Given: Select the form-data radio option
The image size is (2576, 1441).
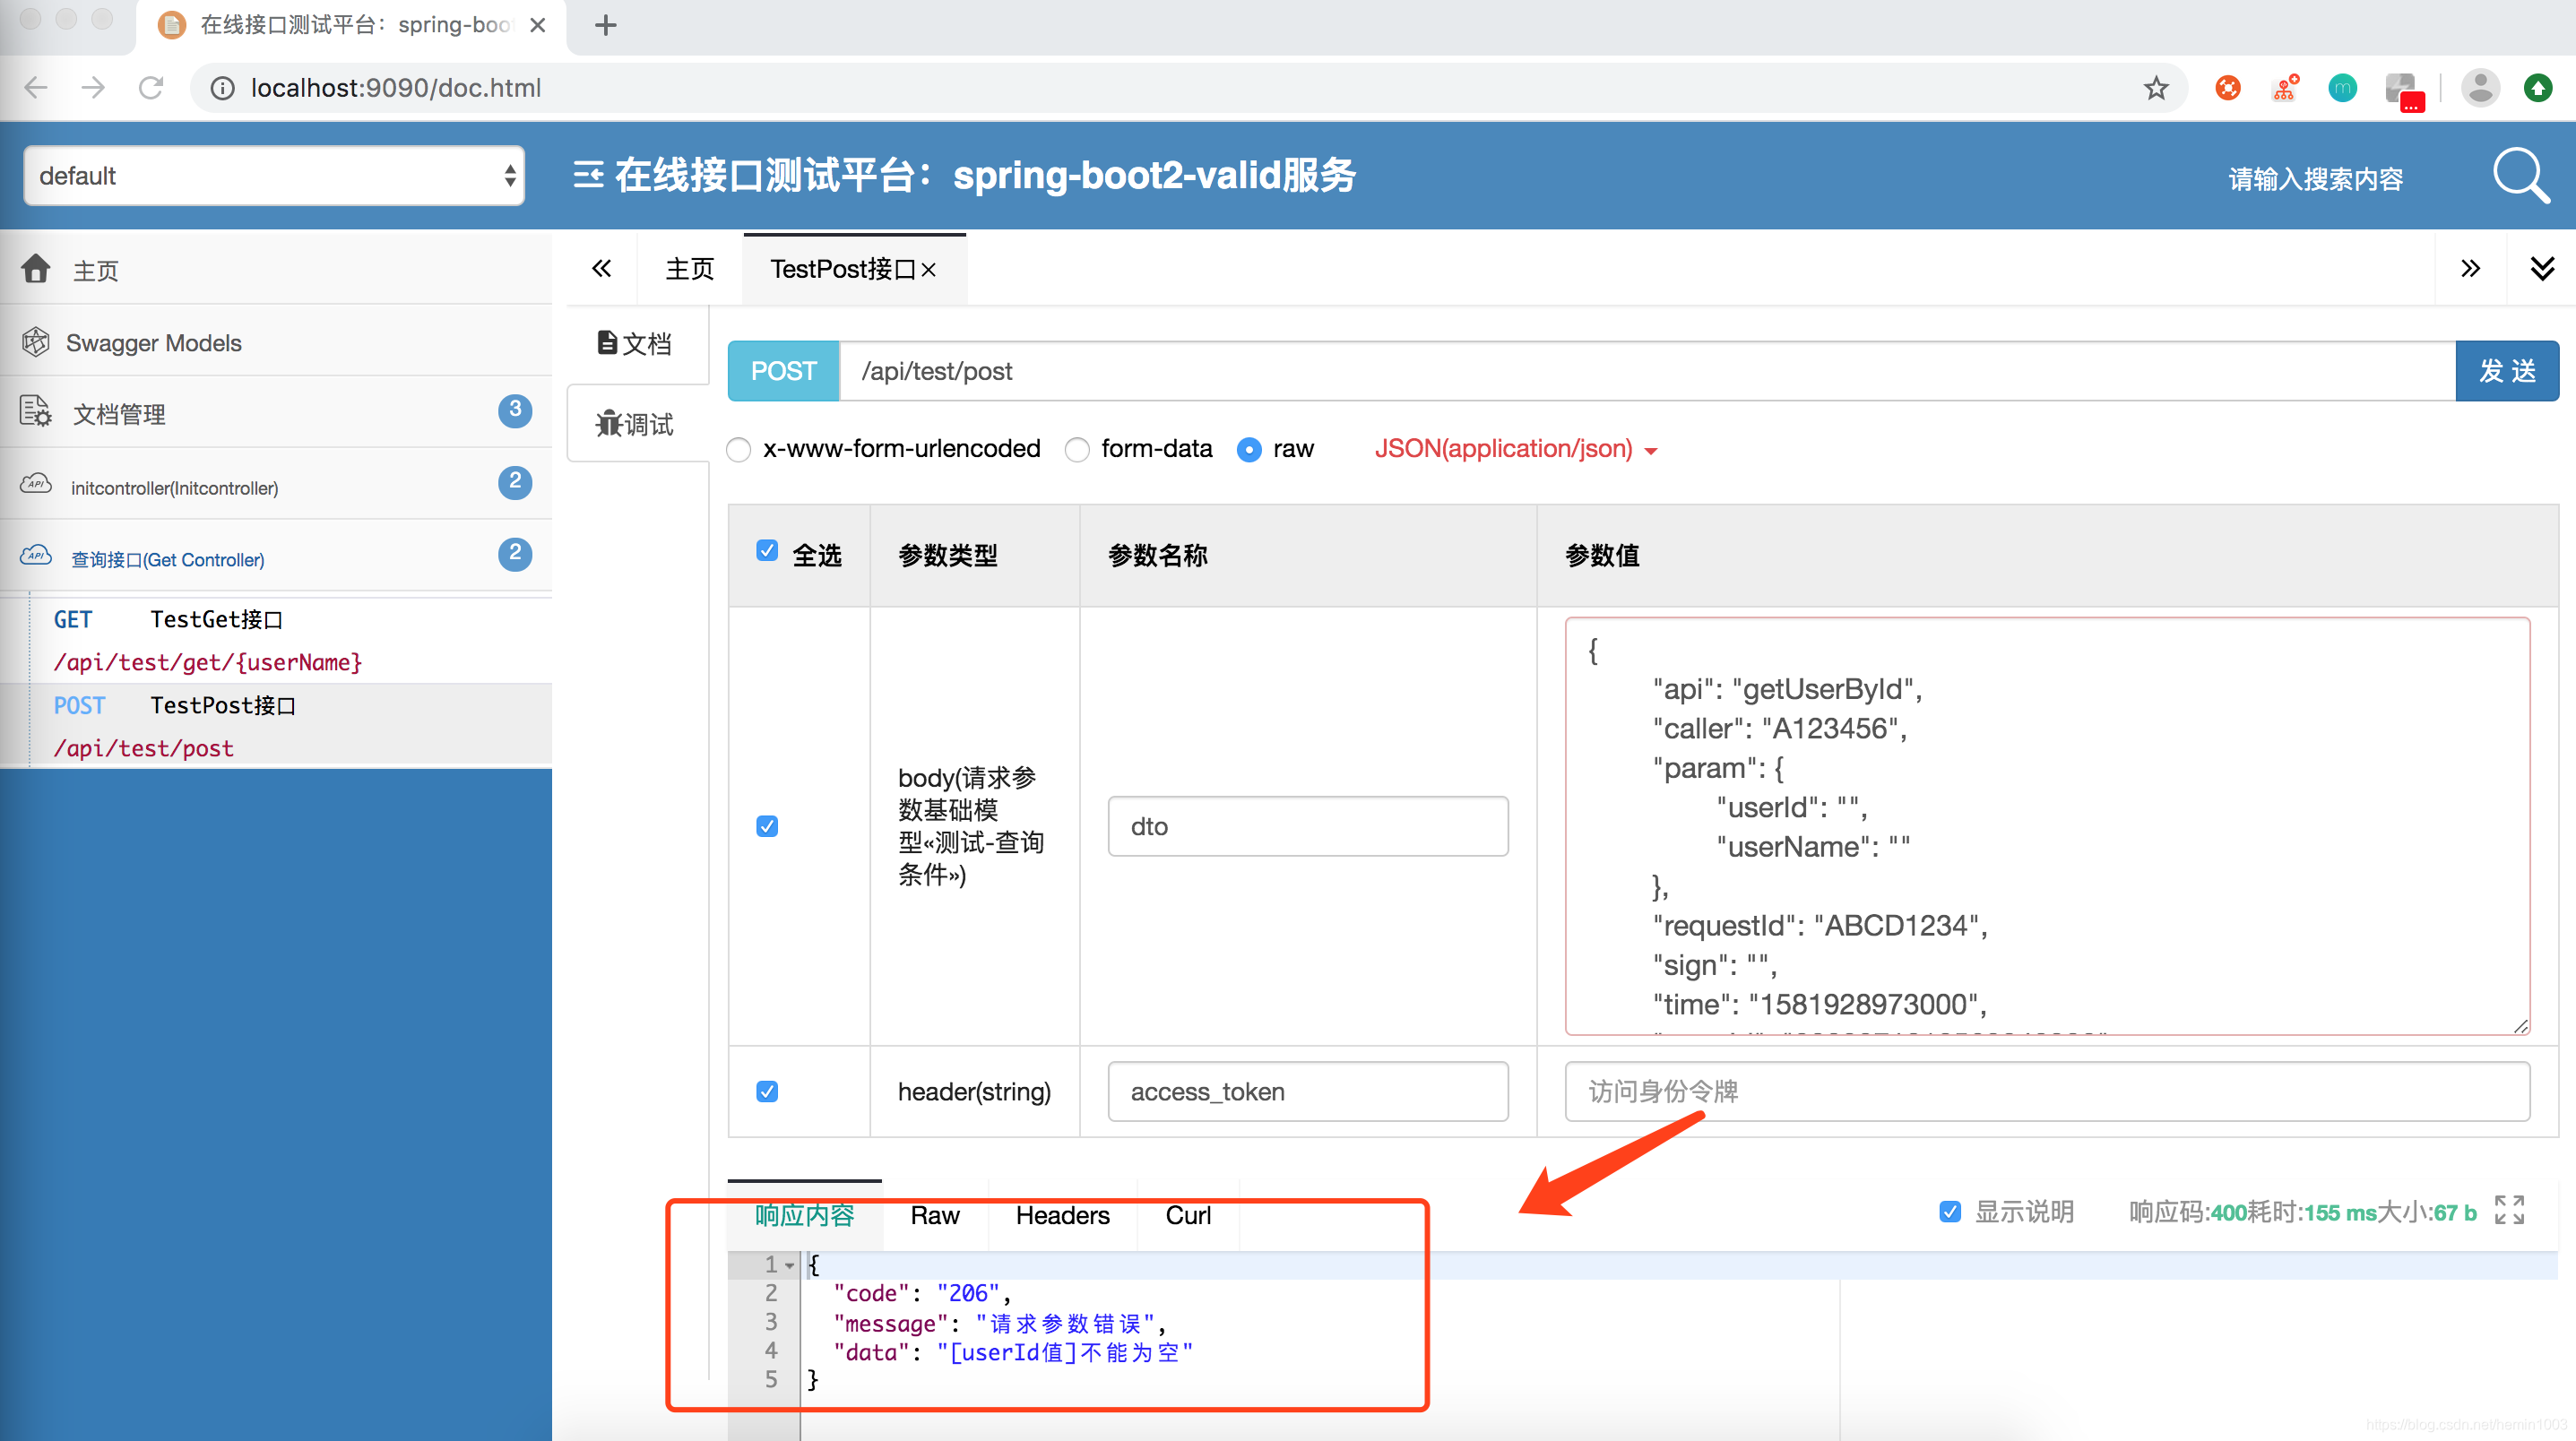Looking at the screenshot, I should (x=1077, y=450).
